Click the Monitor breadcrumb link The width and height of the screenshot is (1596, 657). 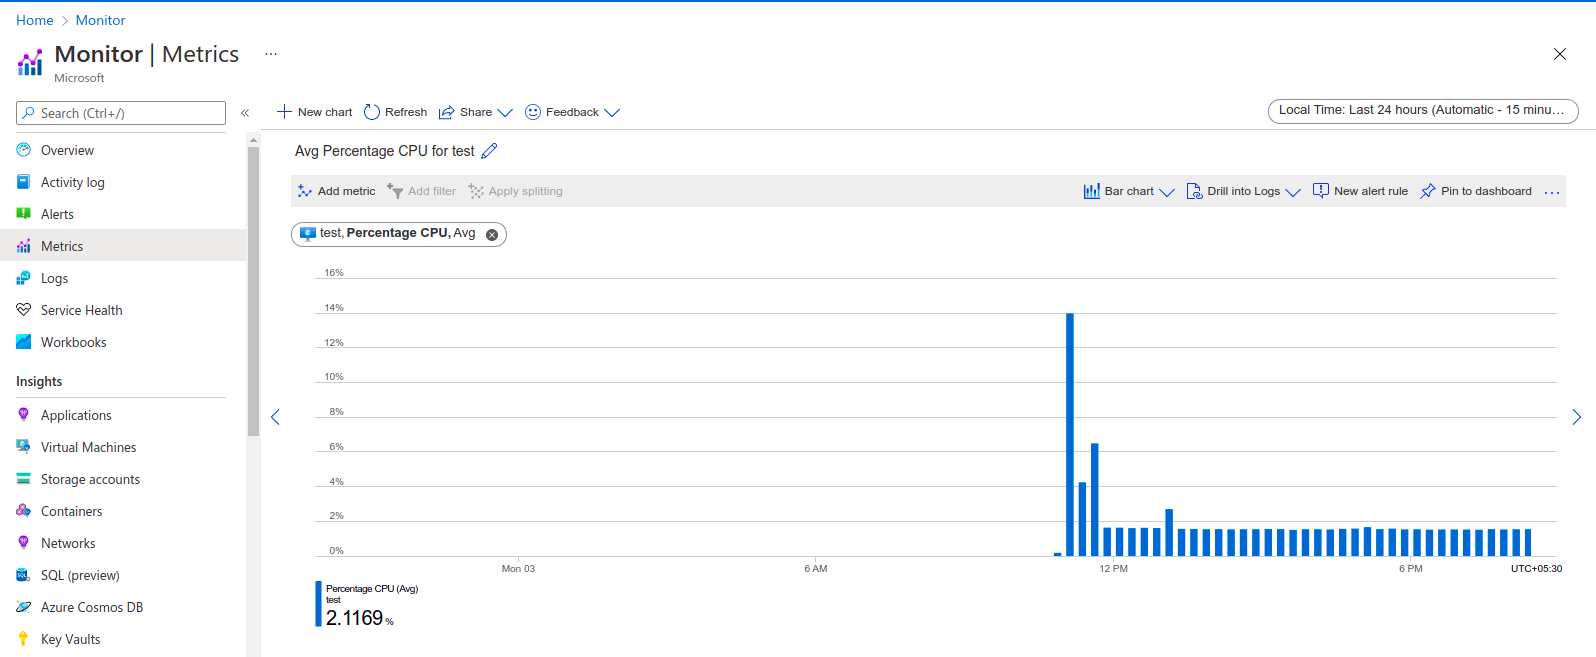[101, 20]
